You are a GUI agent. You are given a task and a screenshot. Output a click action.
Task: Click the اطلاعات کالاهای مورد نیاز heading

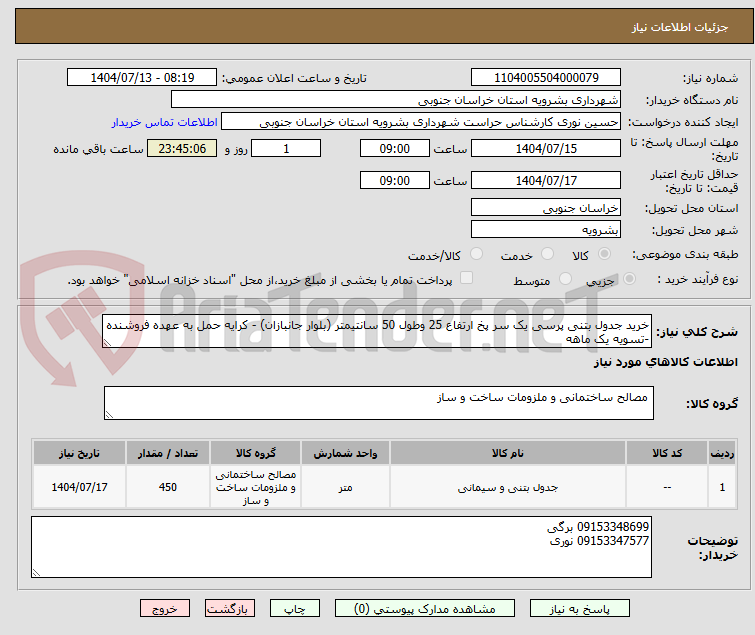(x=665, y=362)
